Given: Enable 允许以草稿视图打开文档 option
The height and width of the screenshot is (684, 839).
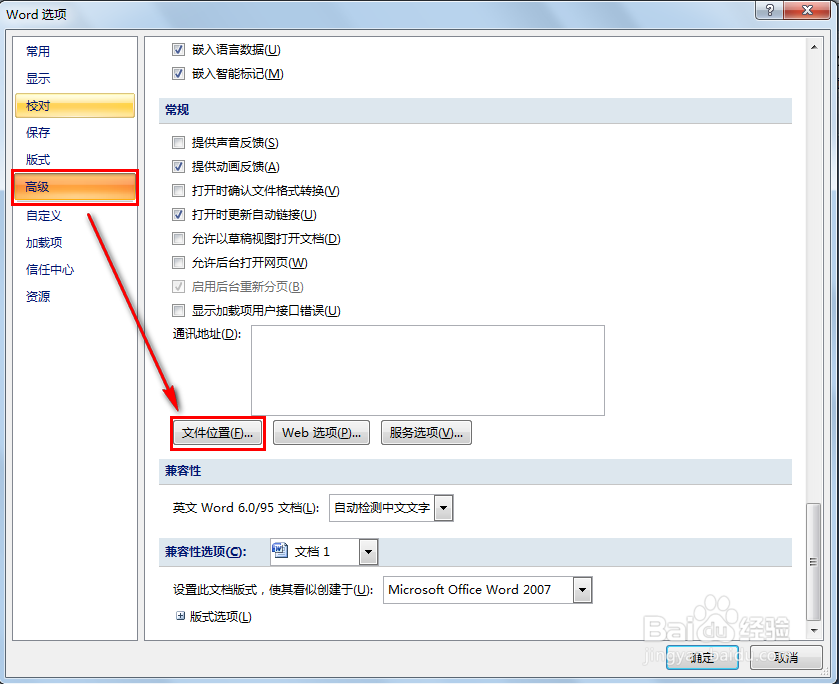Looking at the screenshot, I should click(178, 238).
